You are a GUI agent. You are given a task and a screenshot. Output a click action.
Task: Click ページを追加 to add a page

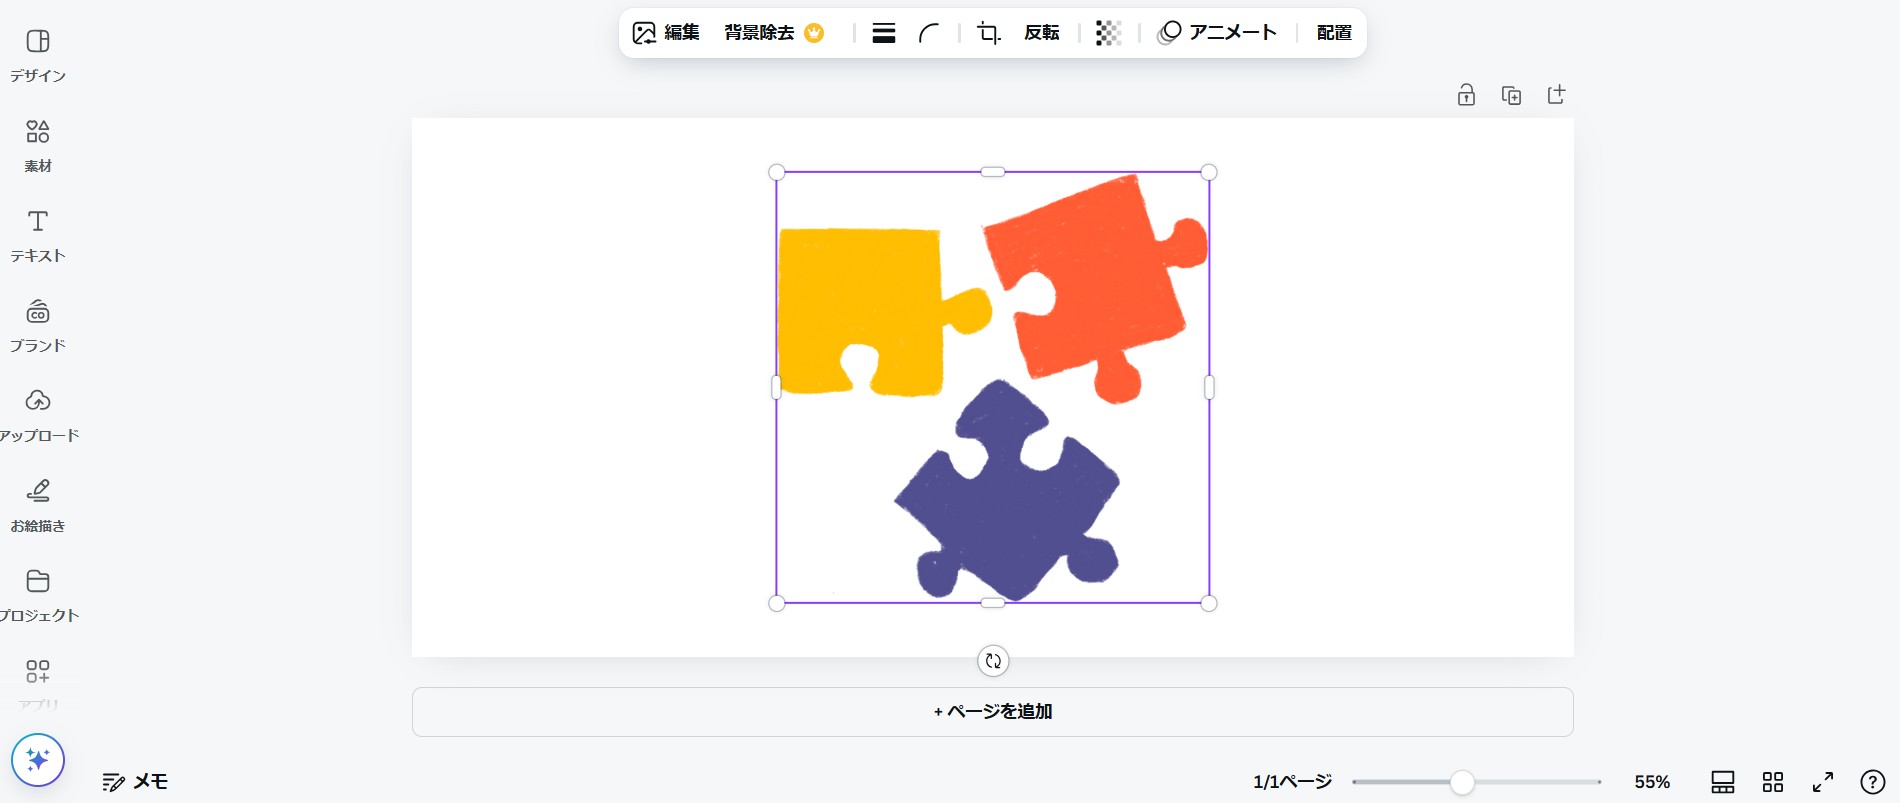tap(992, 711)
